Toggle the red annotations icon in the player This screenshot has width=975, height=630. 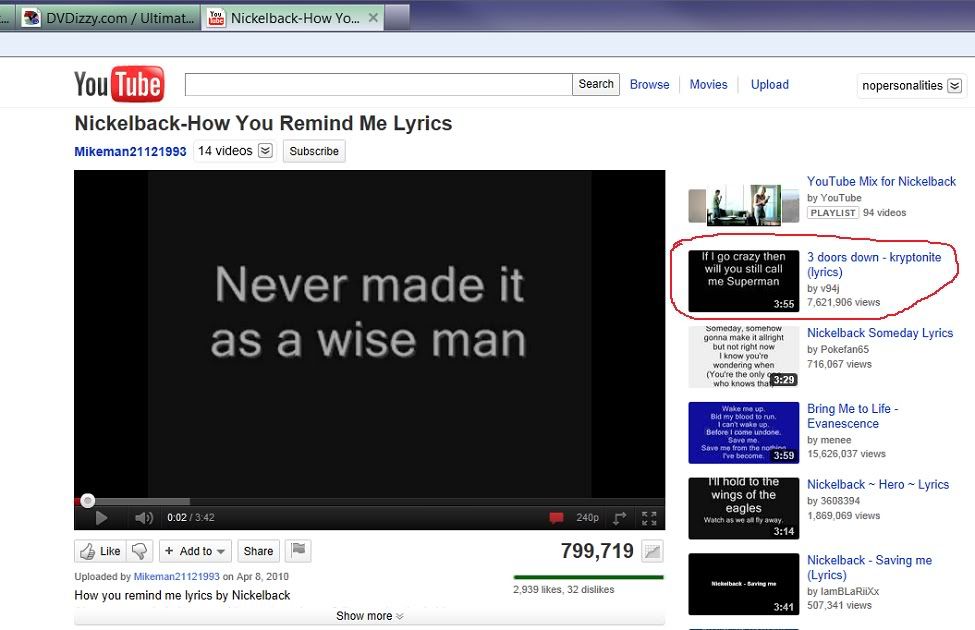pos(556,518)
